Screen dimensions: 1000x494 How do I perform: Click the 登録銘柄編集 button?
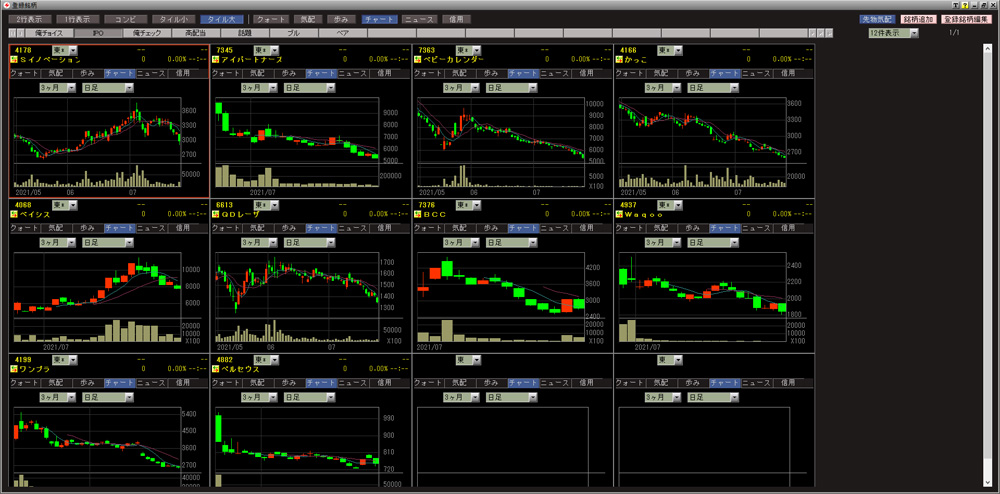tap(964, 19)
